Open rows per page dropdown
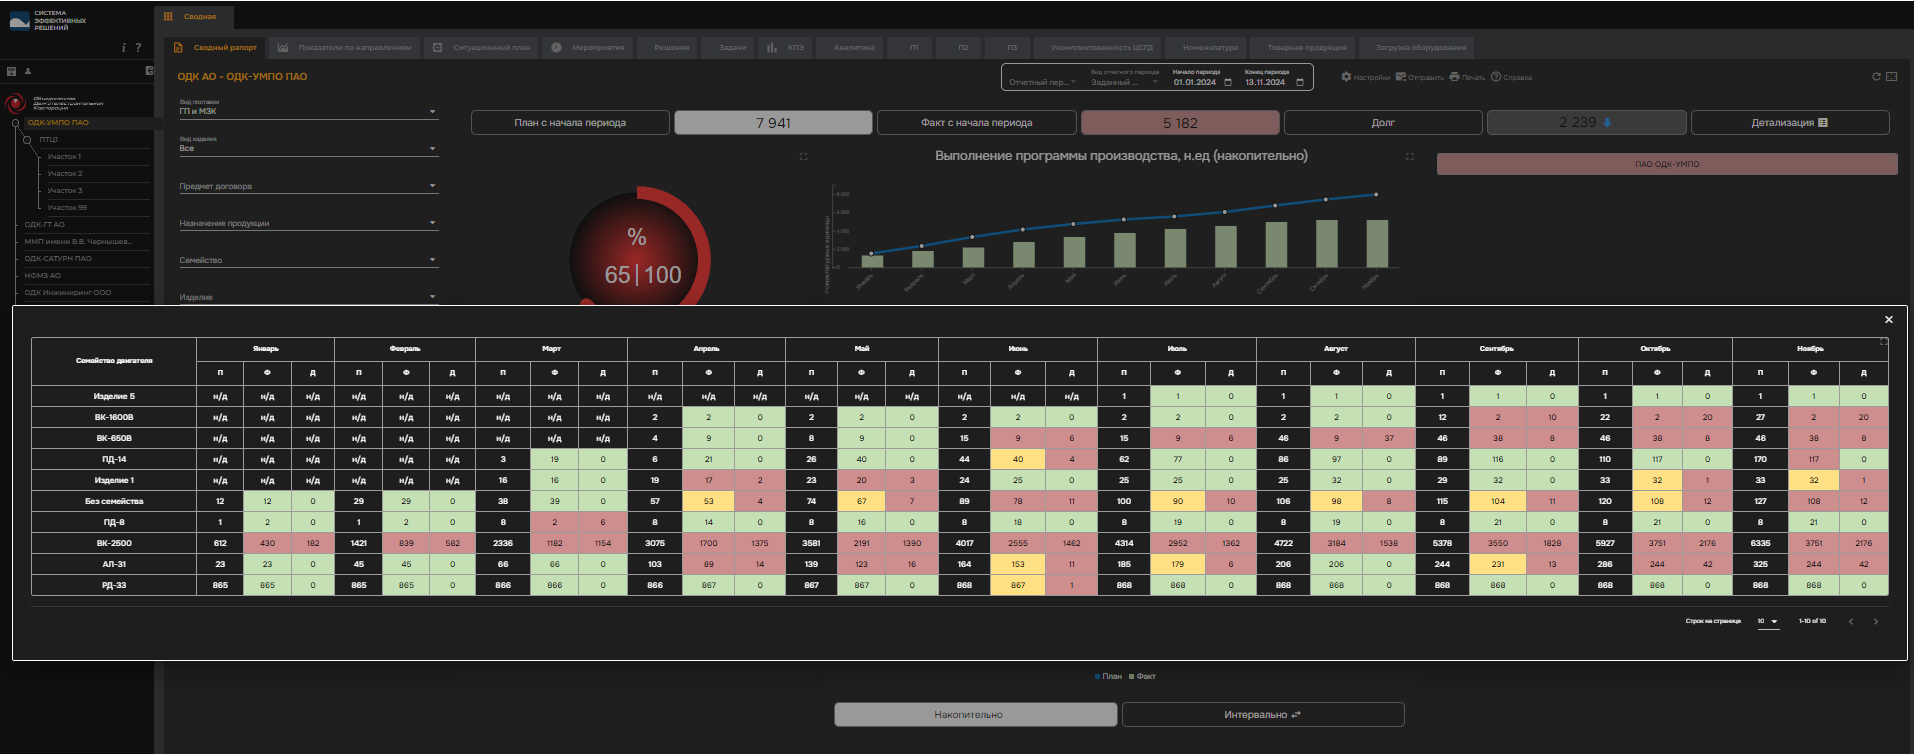Image resolution: width=1914 pixels, height=754 pixels. pyautogui.click(x=1768, y=622)
